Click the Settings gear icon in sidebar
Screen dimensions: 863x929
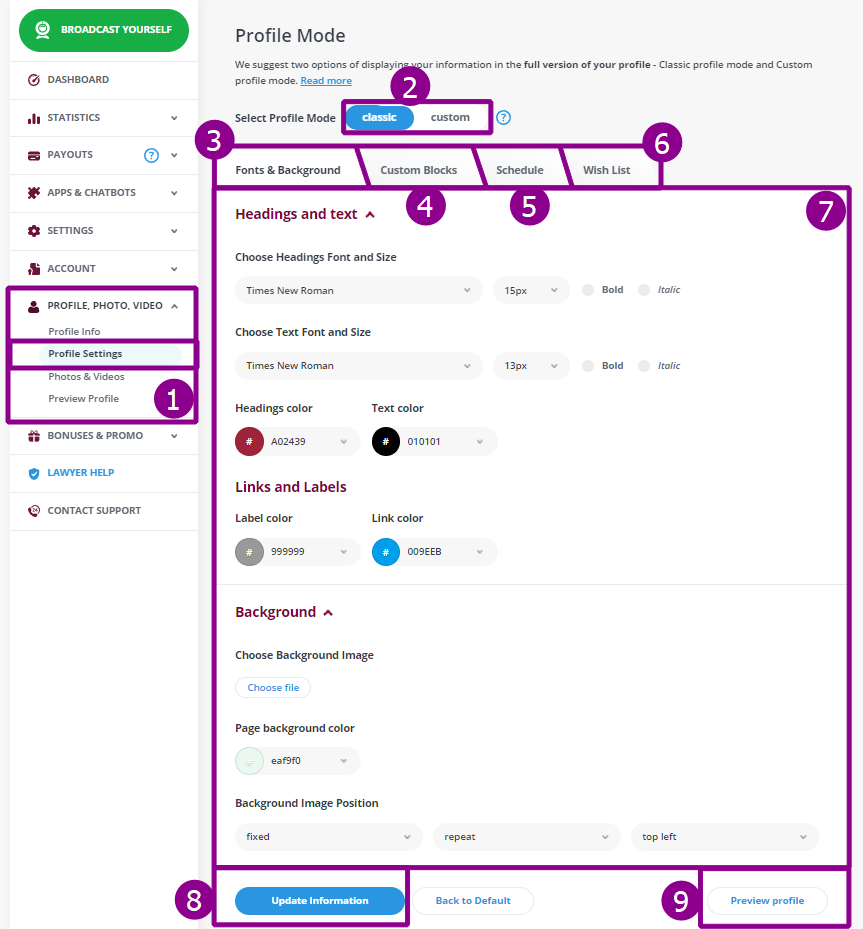point(34,231)
